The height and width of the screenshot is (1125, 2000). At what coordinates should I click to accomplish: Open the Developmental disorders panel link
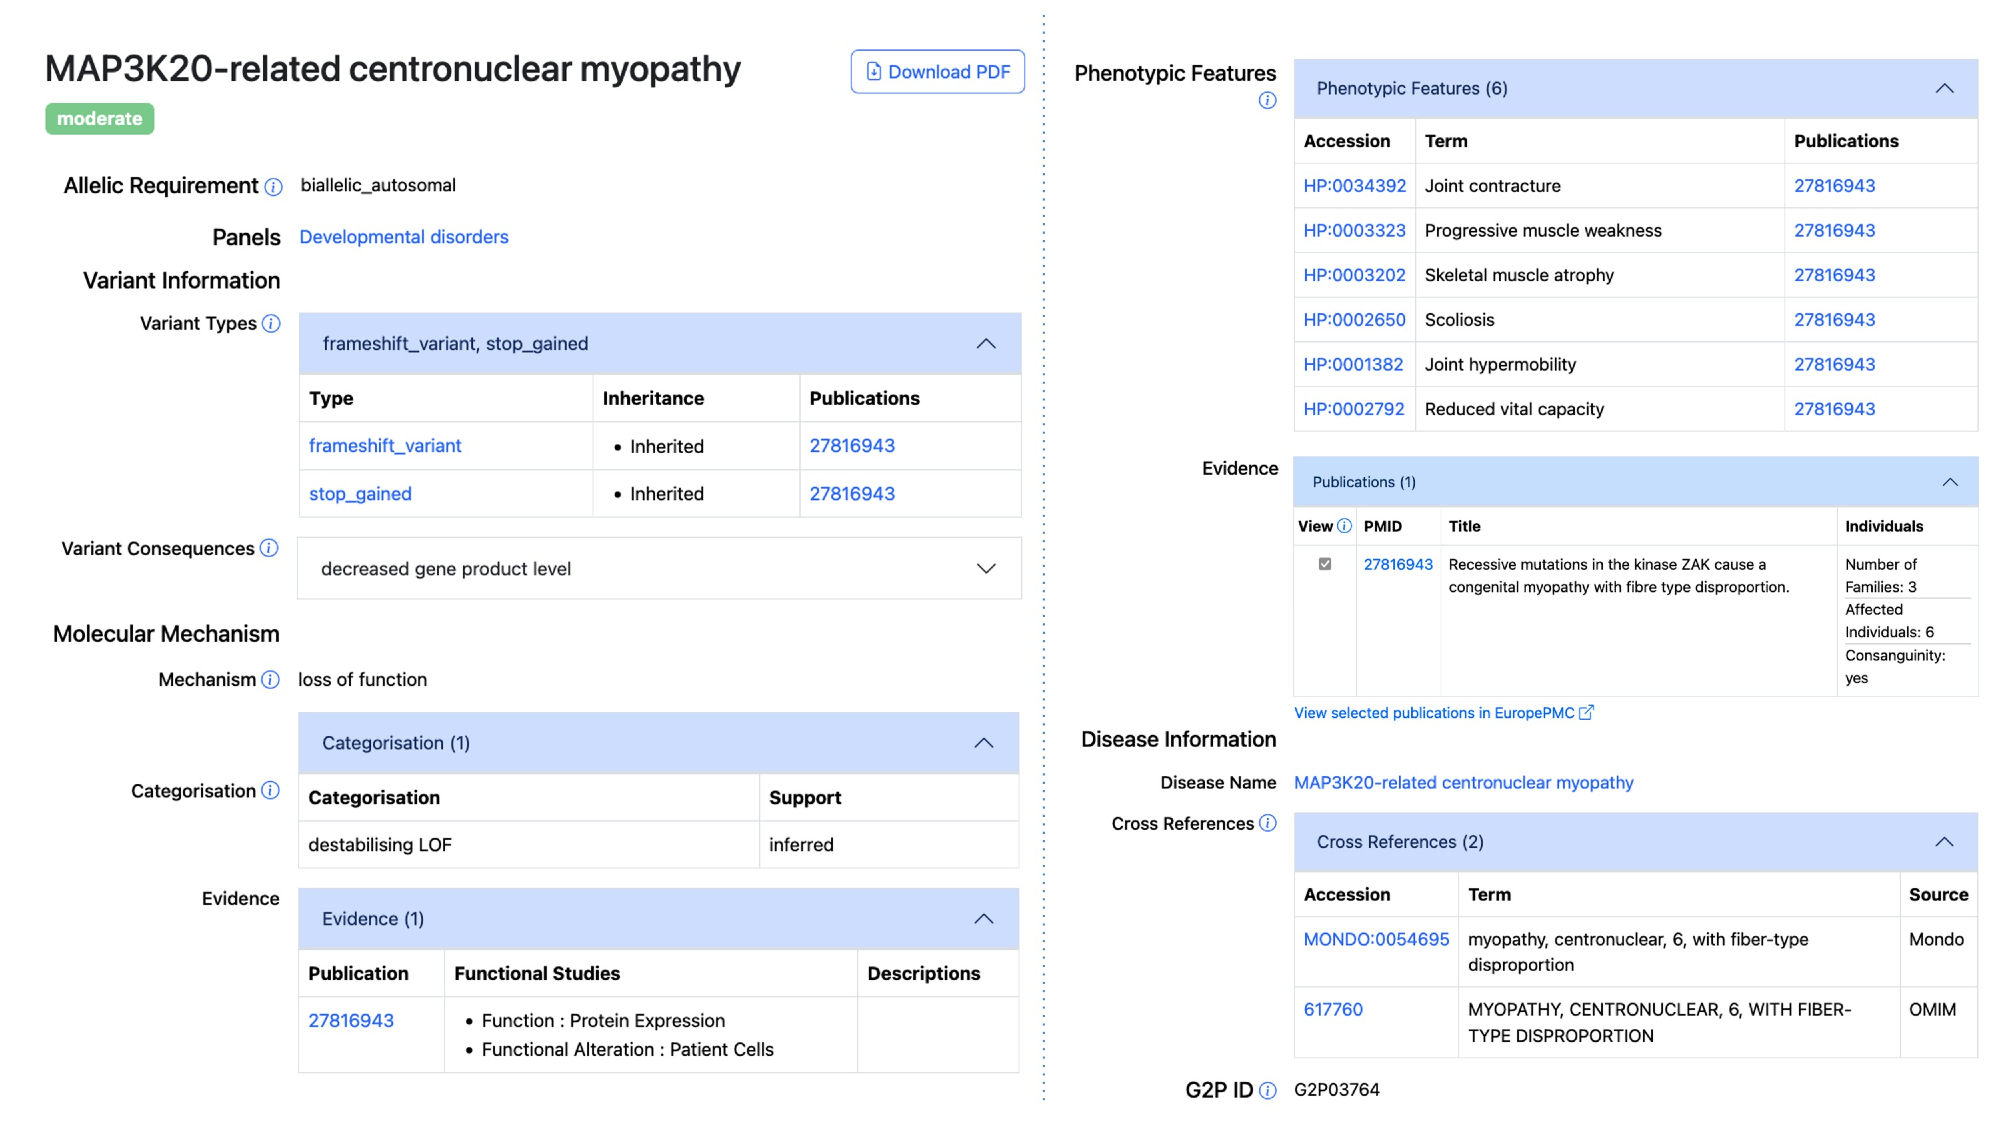tap(404, 237)
